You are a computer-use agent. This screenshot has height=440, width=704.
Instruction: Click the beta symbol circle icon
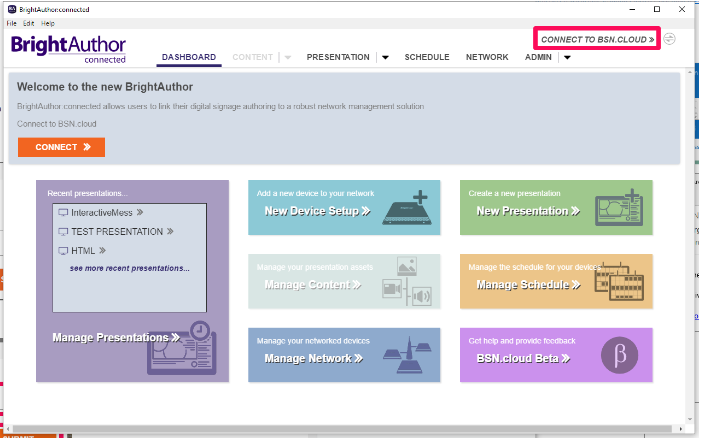[x=619, y=355]
